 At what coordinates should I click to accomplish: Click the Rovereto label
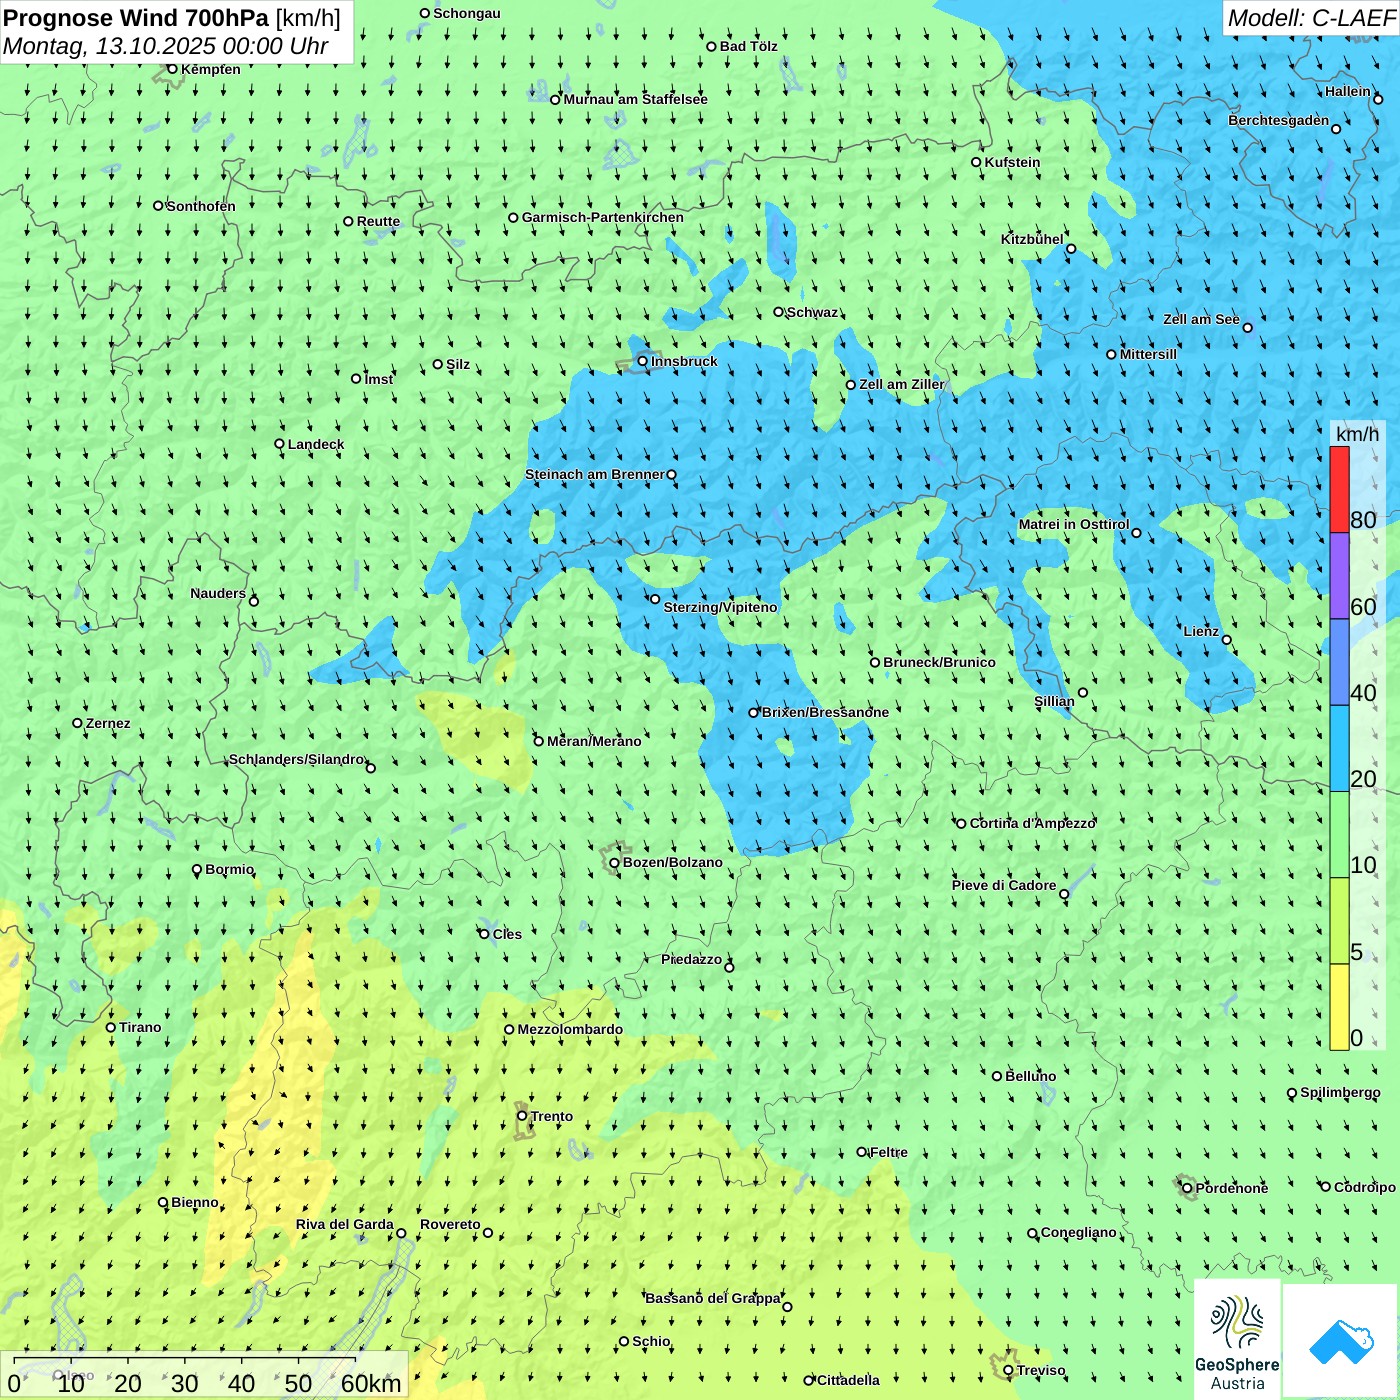pyautogui.click(x=450, y=1224)
